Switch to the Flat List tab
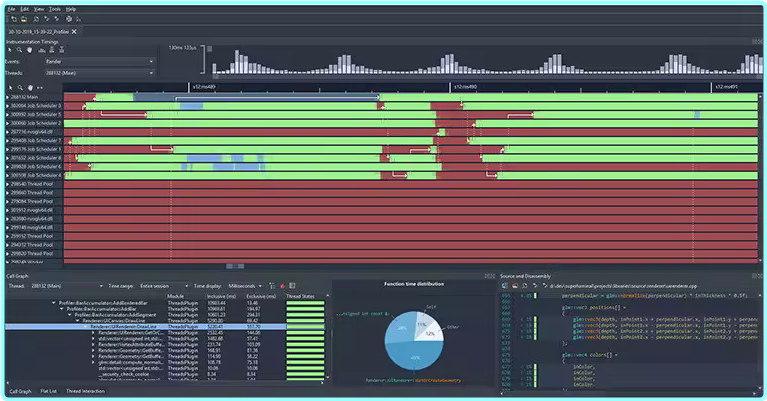This screenshot has height=401, width=767. pyautogui.click(x=48, y=391)
